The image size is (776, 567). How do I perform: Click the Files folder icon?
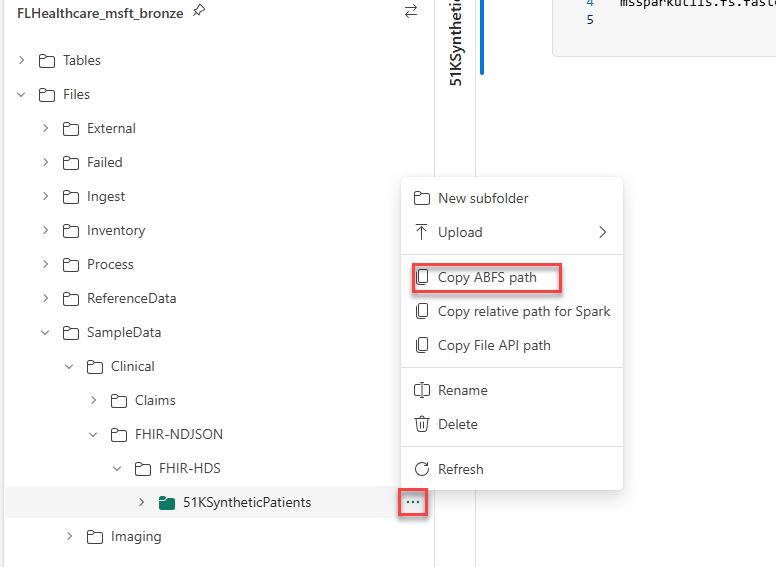point(47,94)
